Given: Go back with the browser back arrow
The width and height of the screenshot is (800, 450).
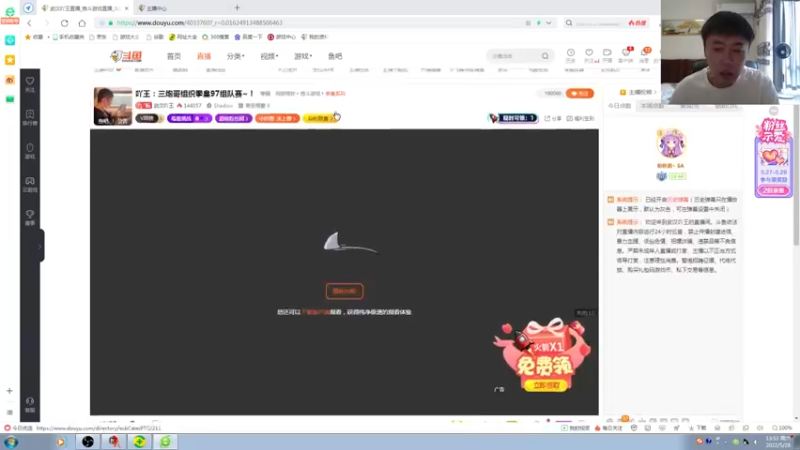Looking at the screenshot, I should pos(30,23).
